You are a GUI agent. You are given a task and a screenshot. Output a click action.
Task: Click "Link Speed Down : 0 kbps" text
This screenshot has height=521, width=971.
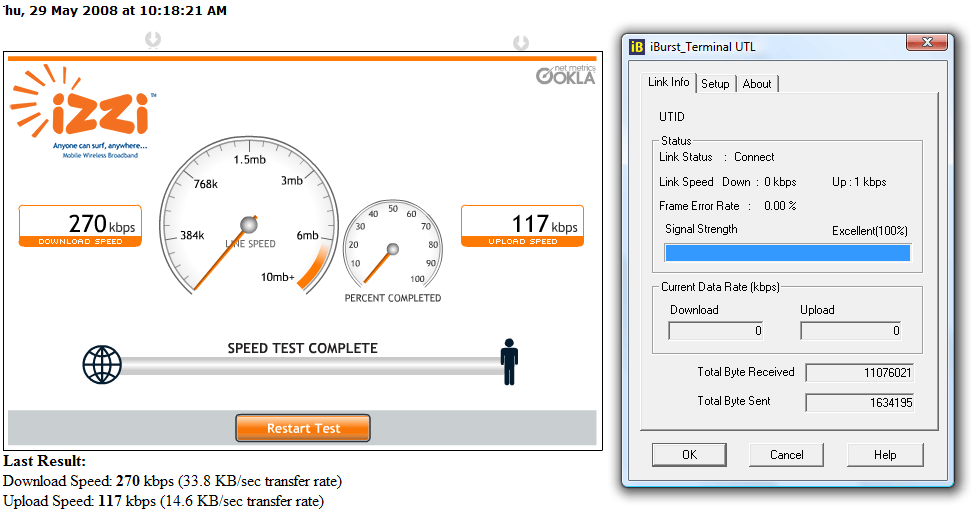click(x=728, y=182)
